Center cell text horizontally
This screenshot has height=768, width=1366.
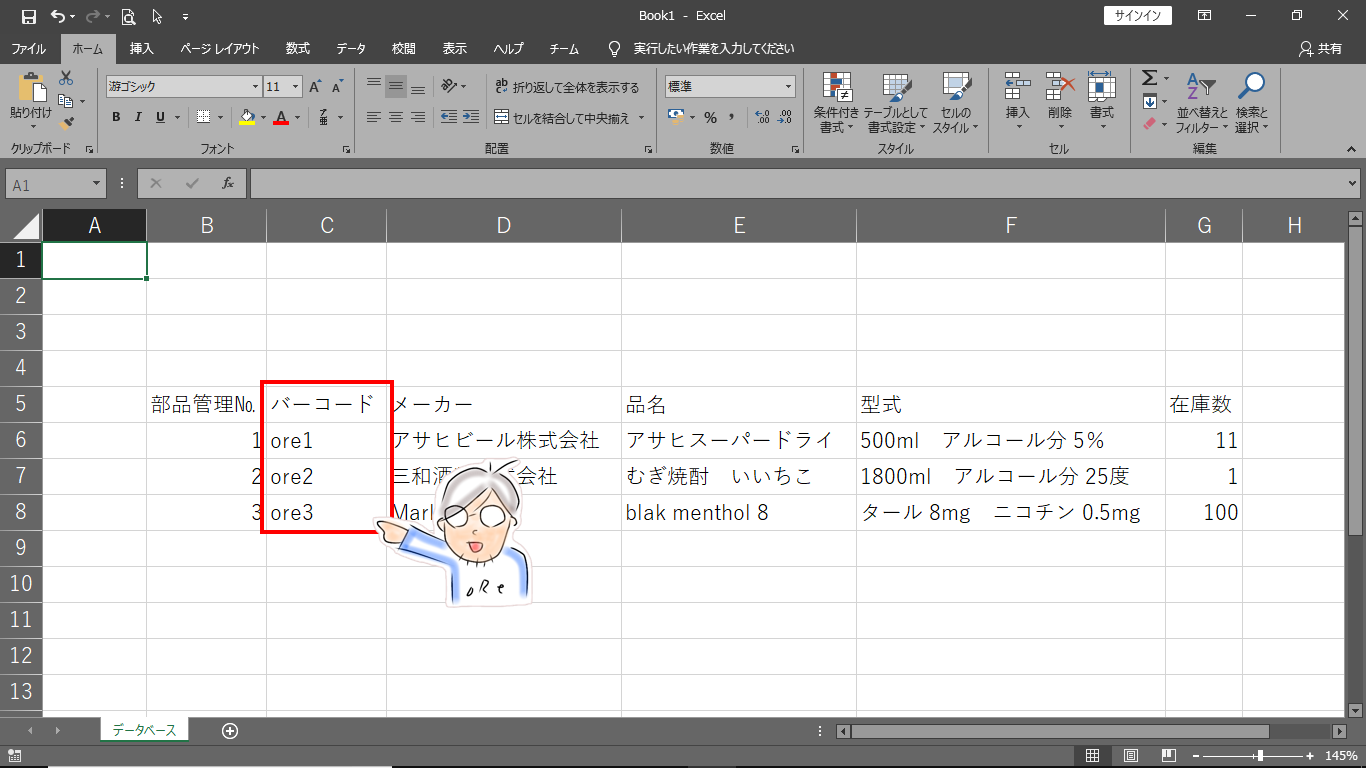tap(396, 117)
